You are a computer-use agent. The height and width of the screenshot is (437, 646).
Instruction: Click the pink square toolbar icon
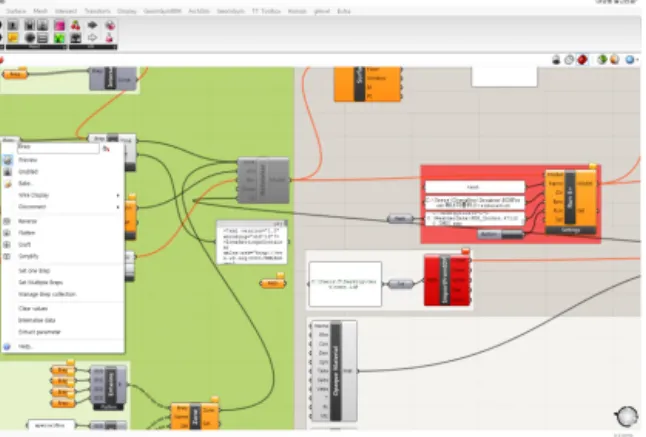pos(59,26)
